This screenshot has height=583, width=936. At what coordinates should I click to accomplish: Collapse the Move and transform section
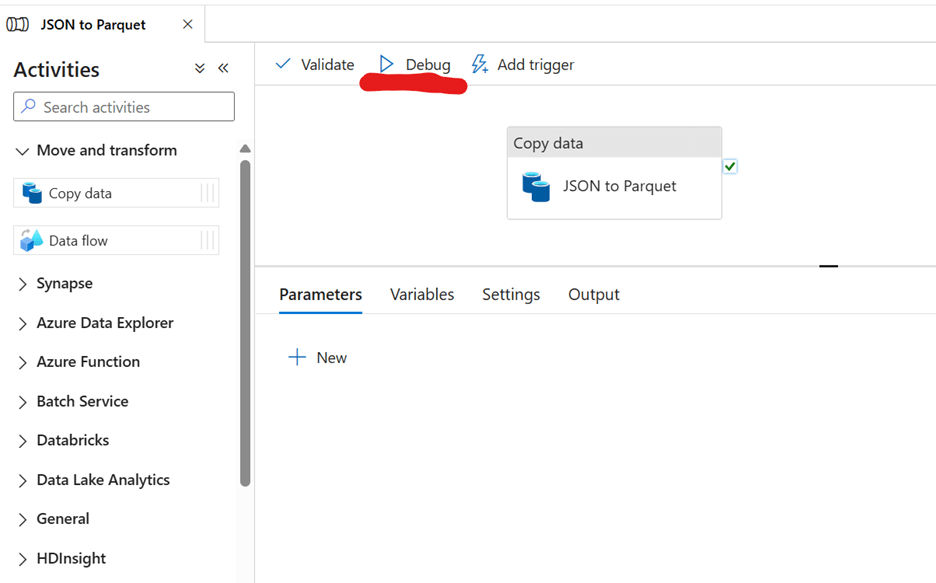[x=22, y=151]
